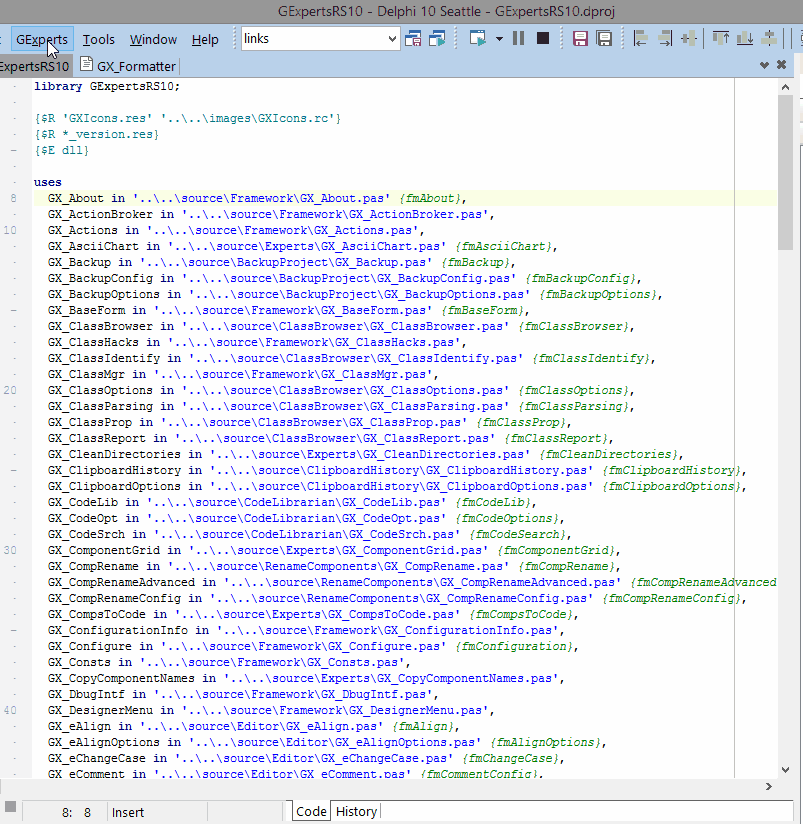Viewport: 803px width, 824px height.
Task: Click the {fmAbout} comment
Action: (429, 198)
